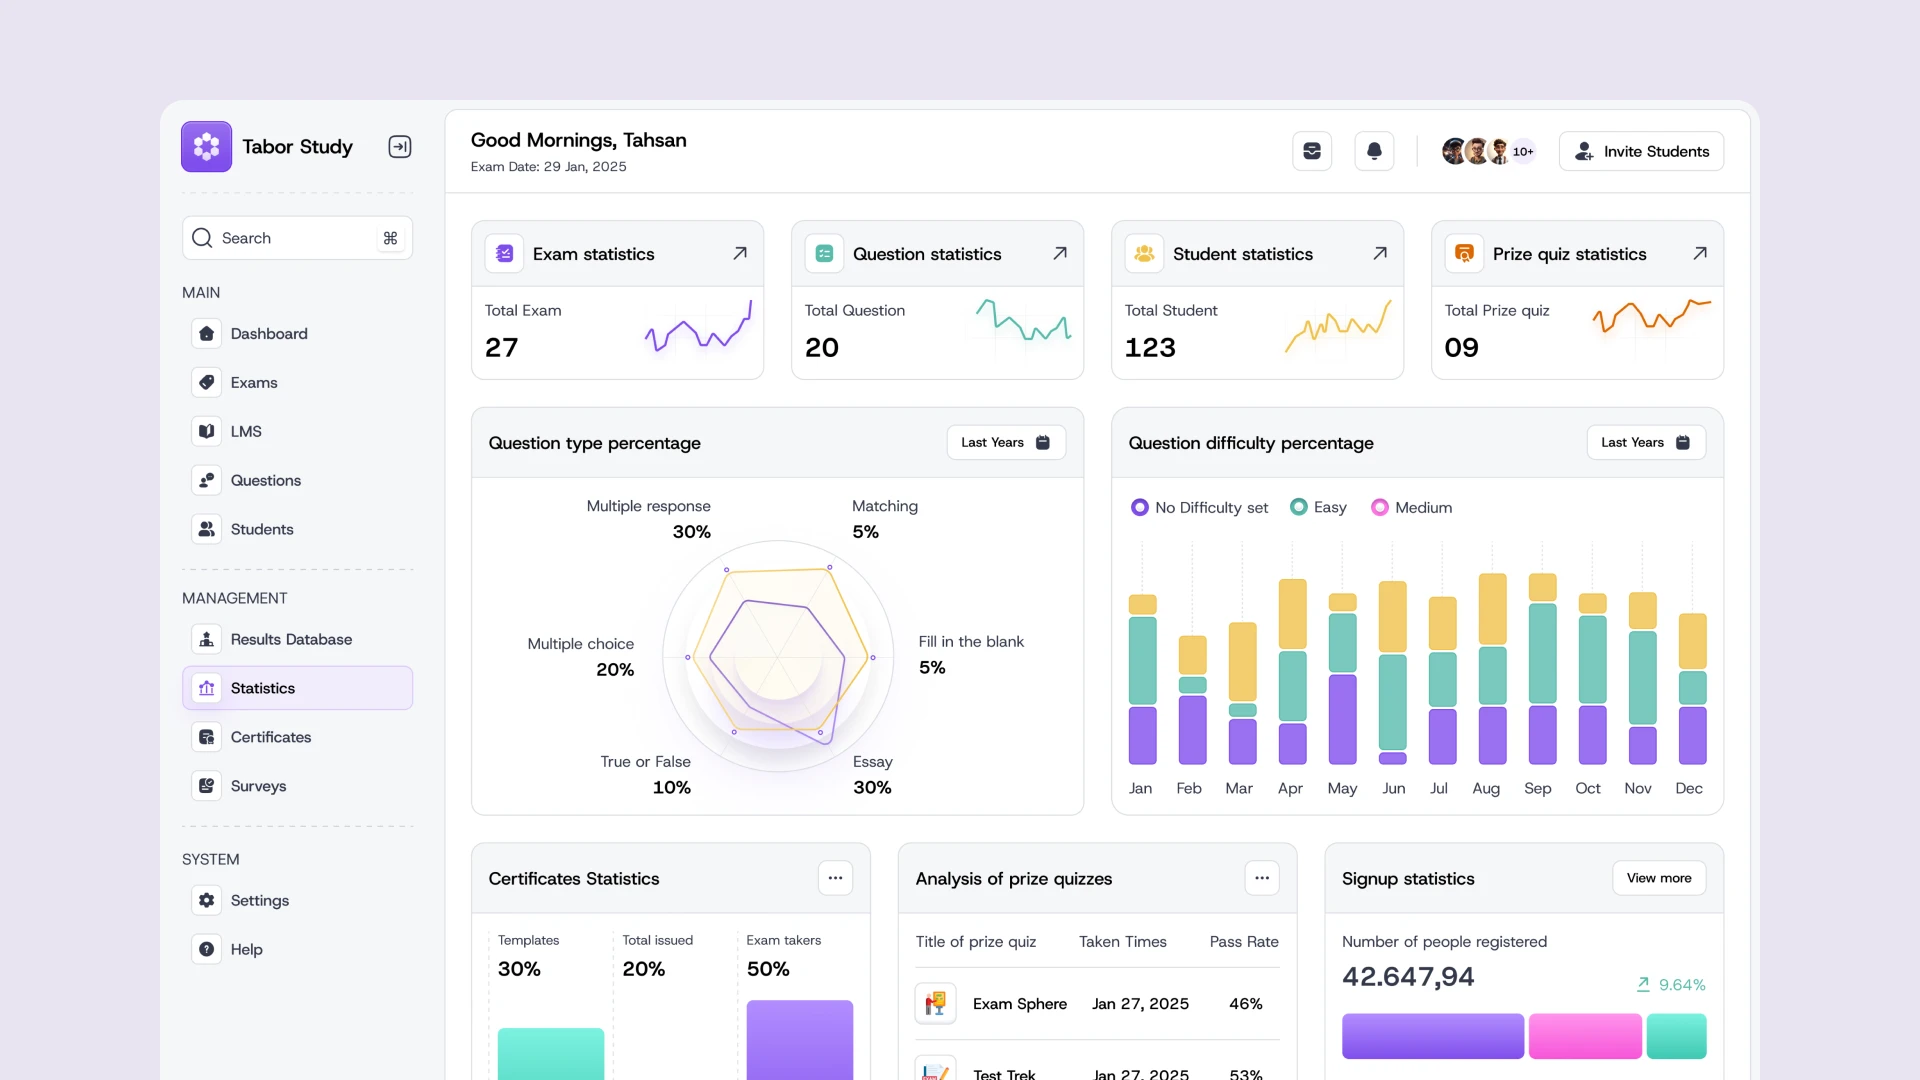Open the Help item
The height and width of the screenshot is (1080, 1920).
[297, 949]
